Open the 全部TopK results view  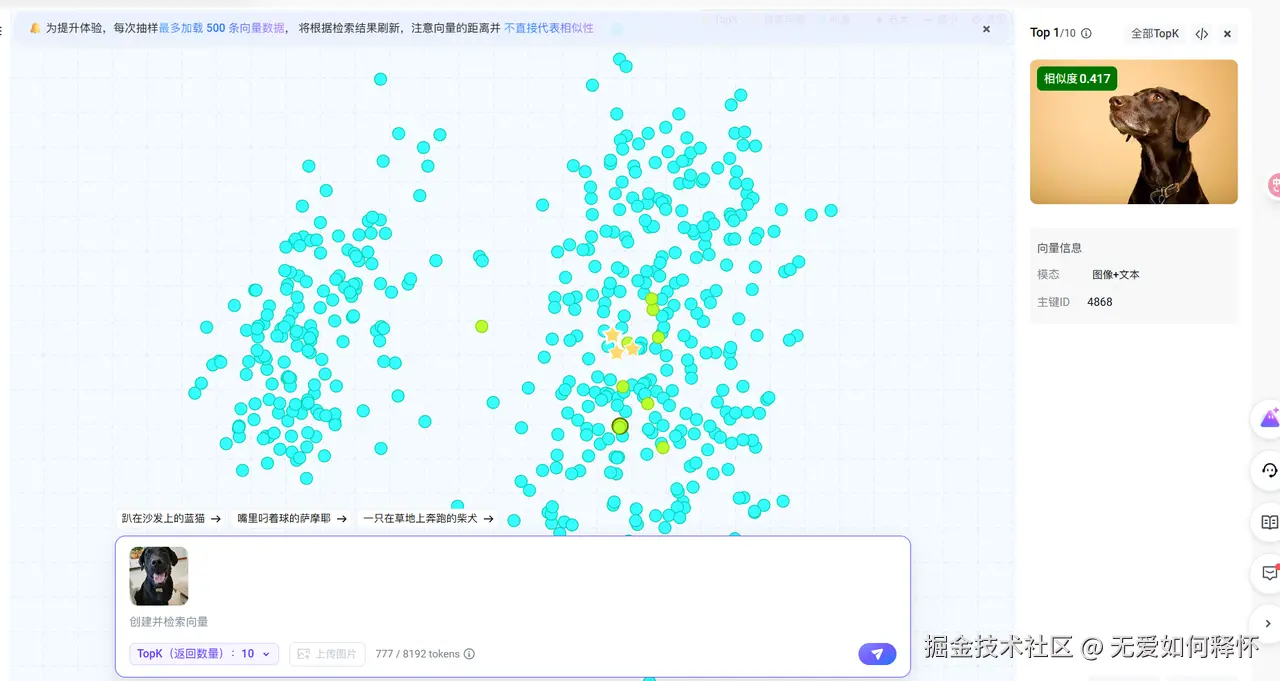pos(1155,34)
